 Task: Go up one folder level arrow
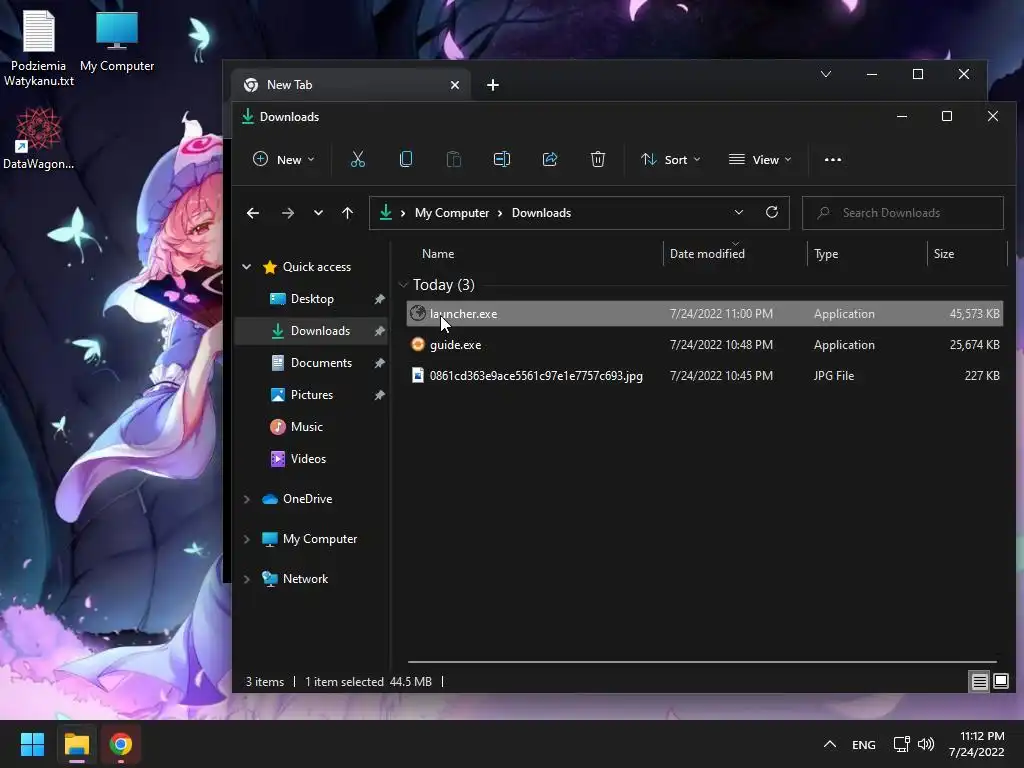tap(347, 213)
